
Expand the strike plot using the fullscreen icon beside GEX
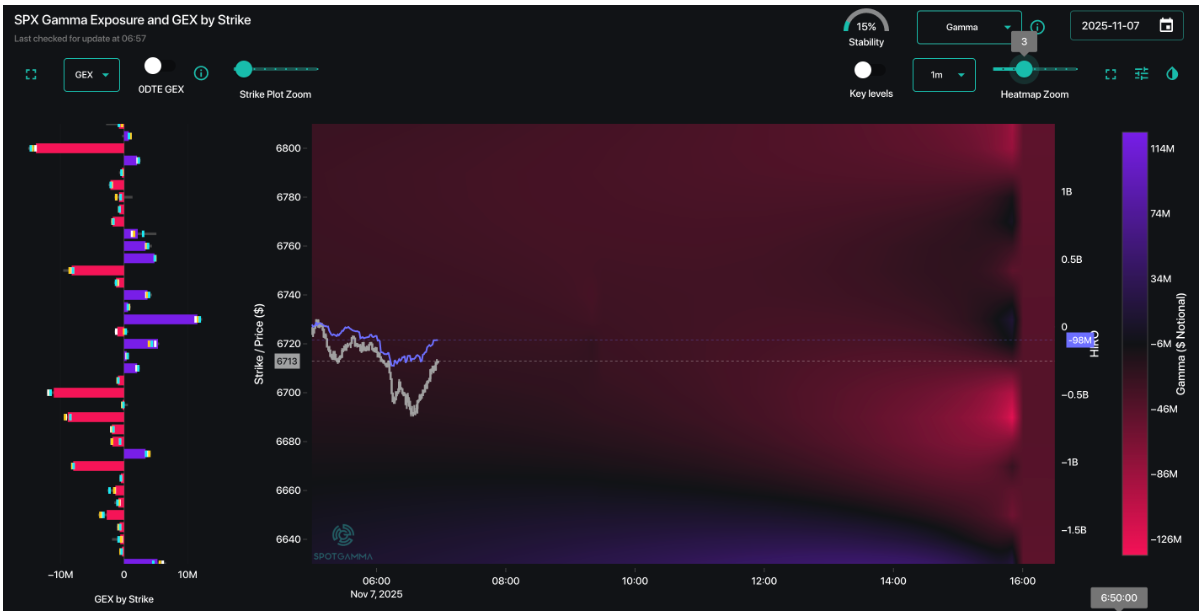[x=31, y=74]
